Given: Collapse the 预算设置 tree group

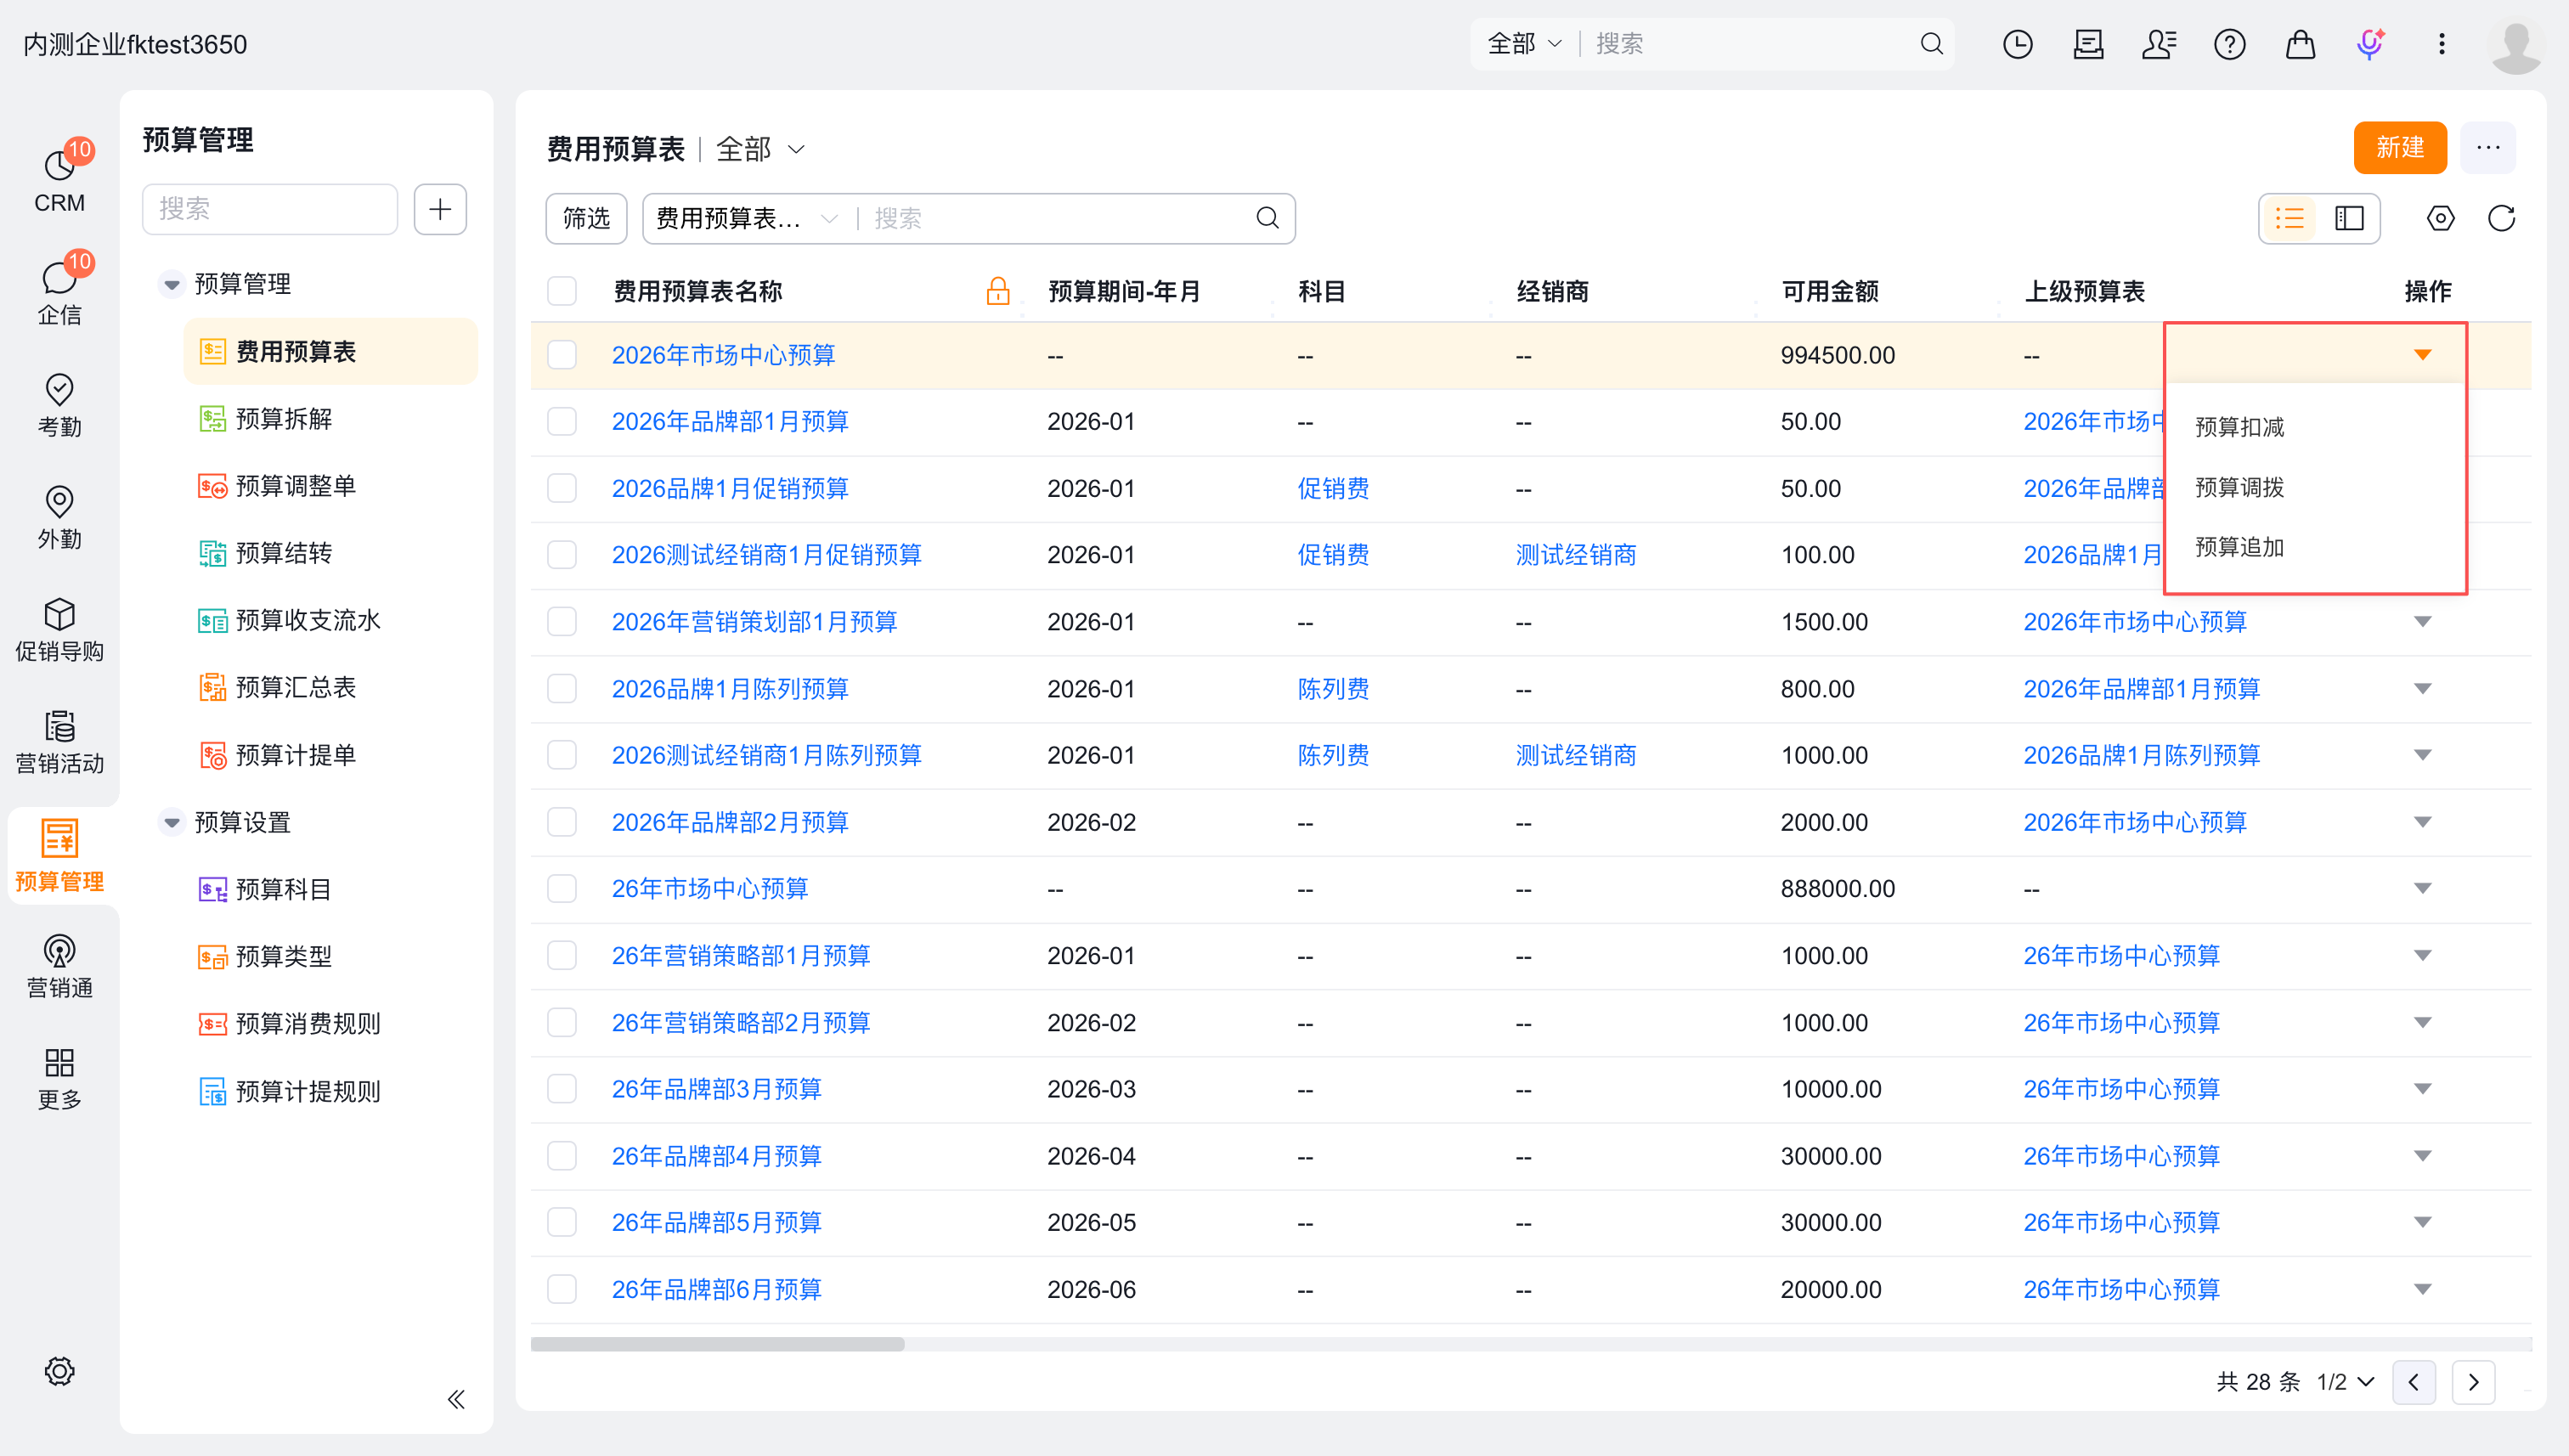Looking at the screenshot, I should (172, 822).
